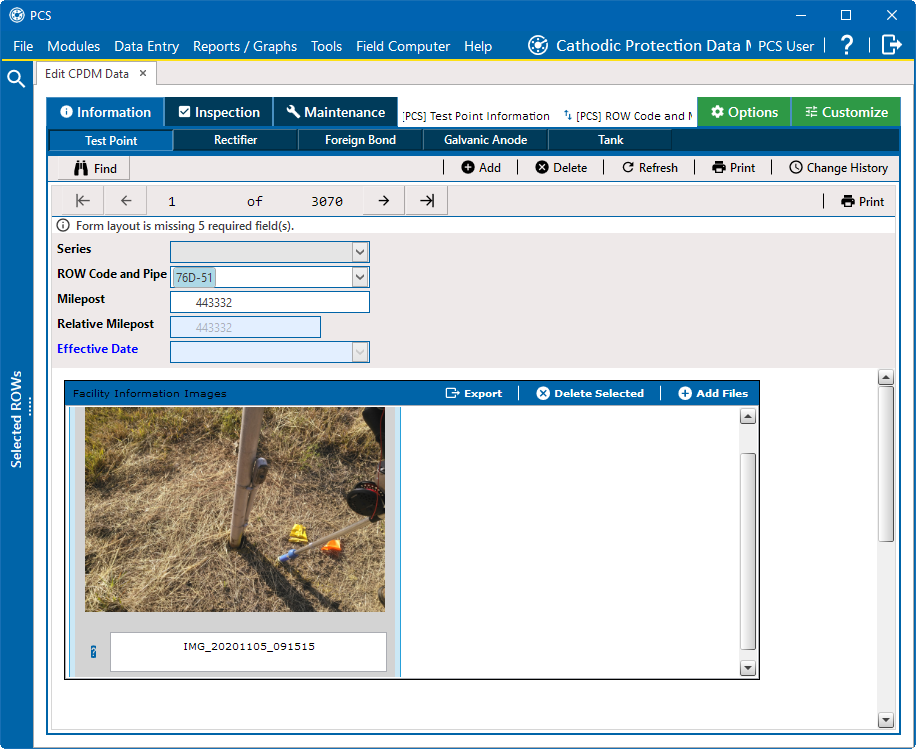Screen dimensions: 916x749
Task: Open the Reports / Graphs menu
Action: click(x=245, y=46)
